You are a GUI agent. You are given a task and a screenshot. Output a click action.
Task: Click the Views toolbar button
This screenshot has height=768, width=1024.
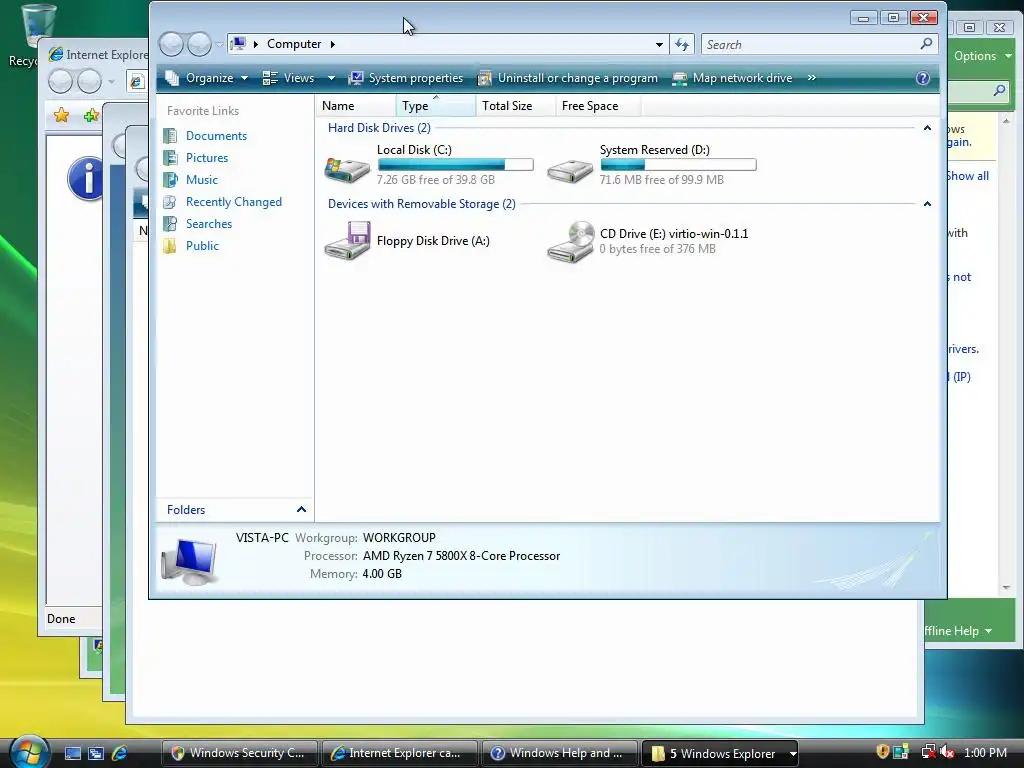coord(289,78)
